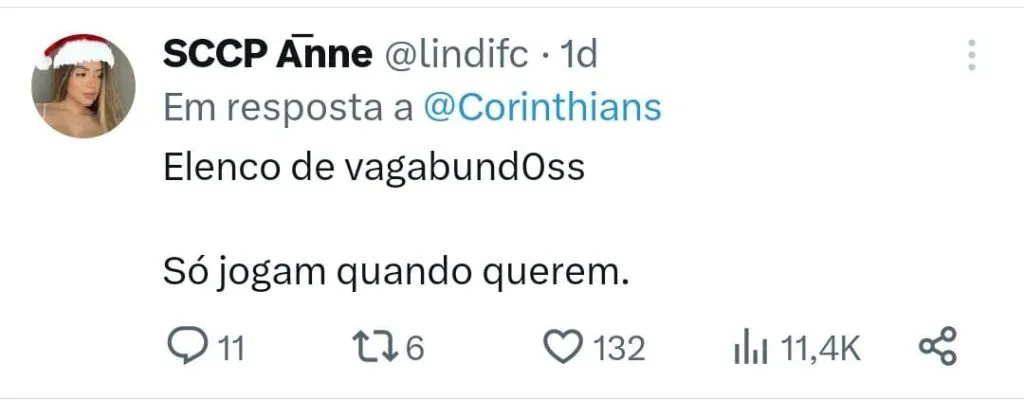
Task: Click the retweet count 6
Action: pos(415,348)
